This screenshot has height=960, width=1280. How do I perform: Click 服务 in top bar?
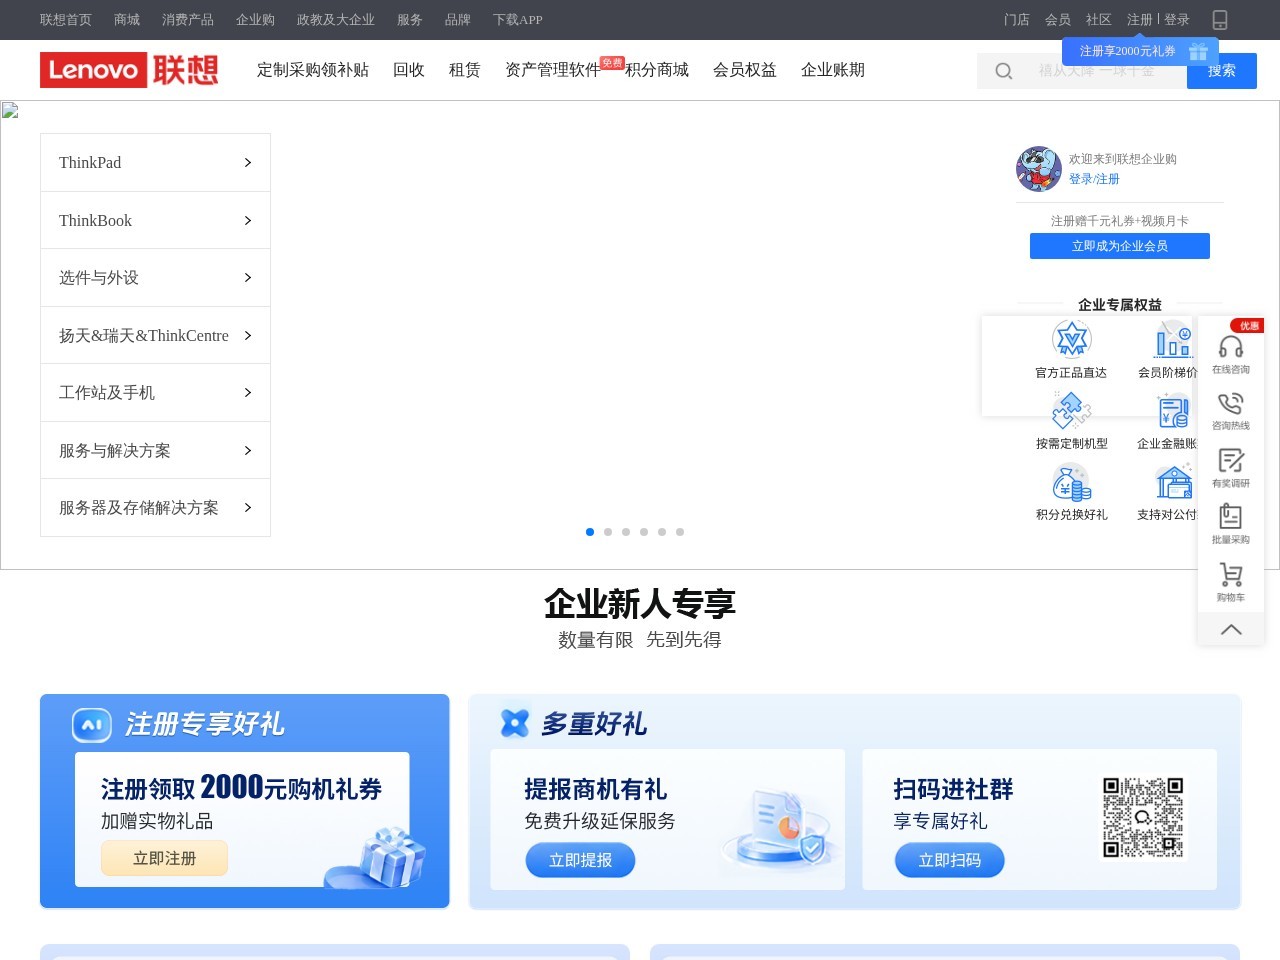point(410,20)
